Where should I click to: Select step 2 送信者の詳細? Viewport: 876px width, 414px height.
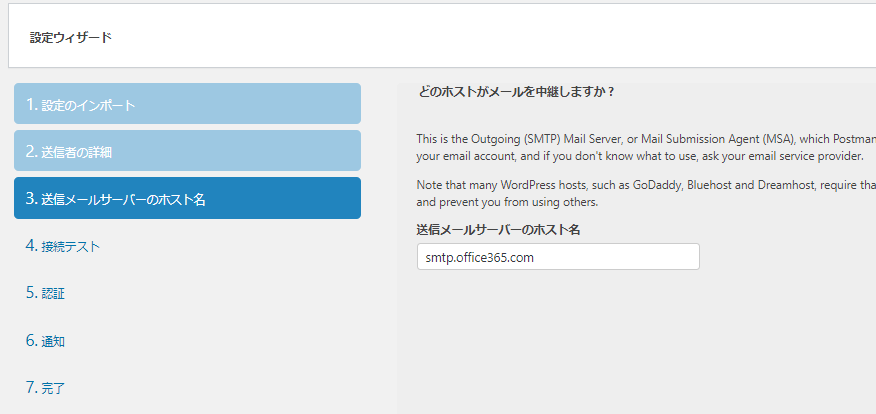[x=187, y=151]
